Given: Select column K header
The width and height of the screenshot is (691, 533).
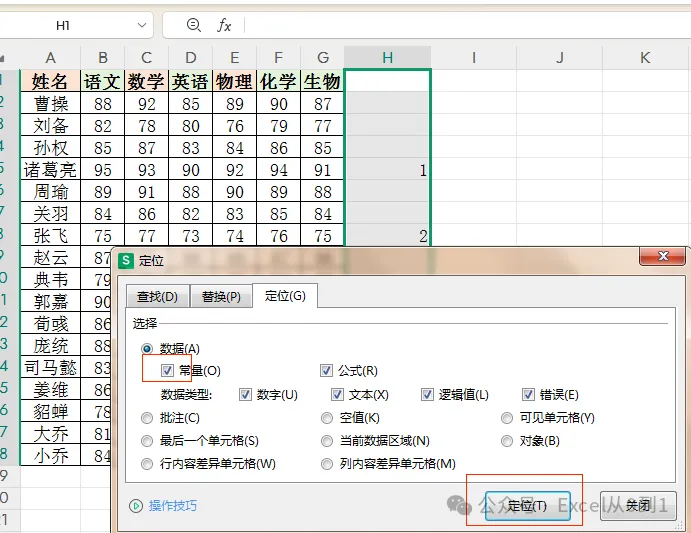Looking at the screenshot, I should [x=645, y=58].
